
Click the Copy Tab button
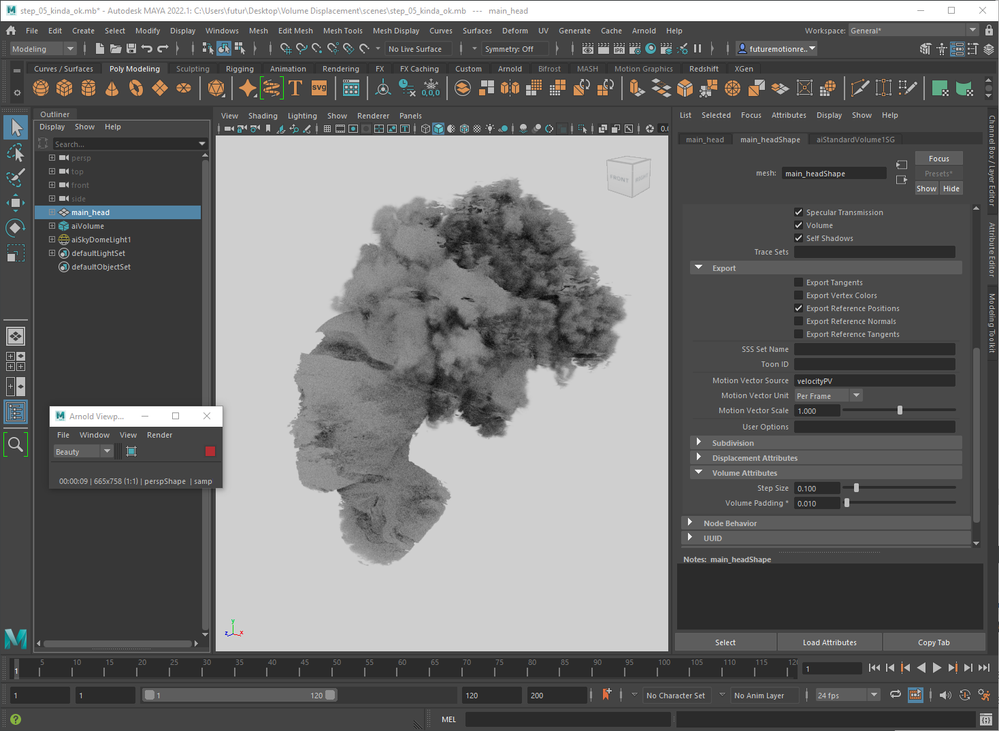933,643
